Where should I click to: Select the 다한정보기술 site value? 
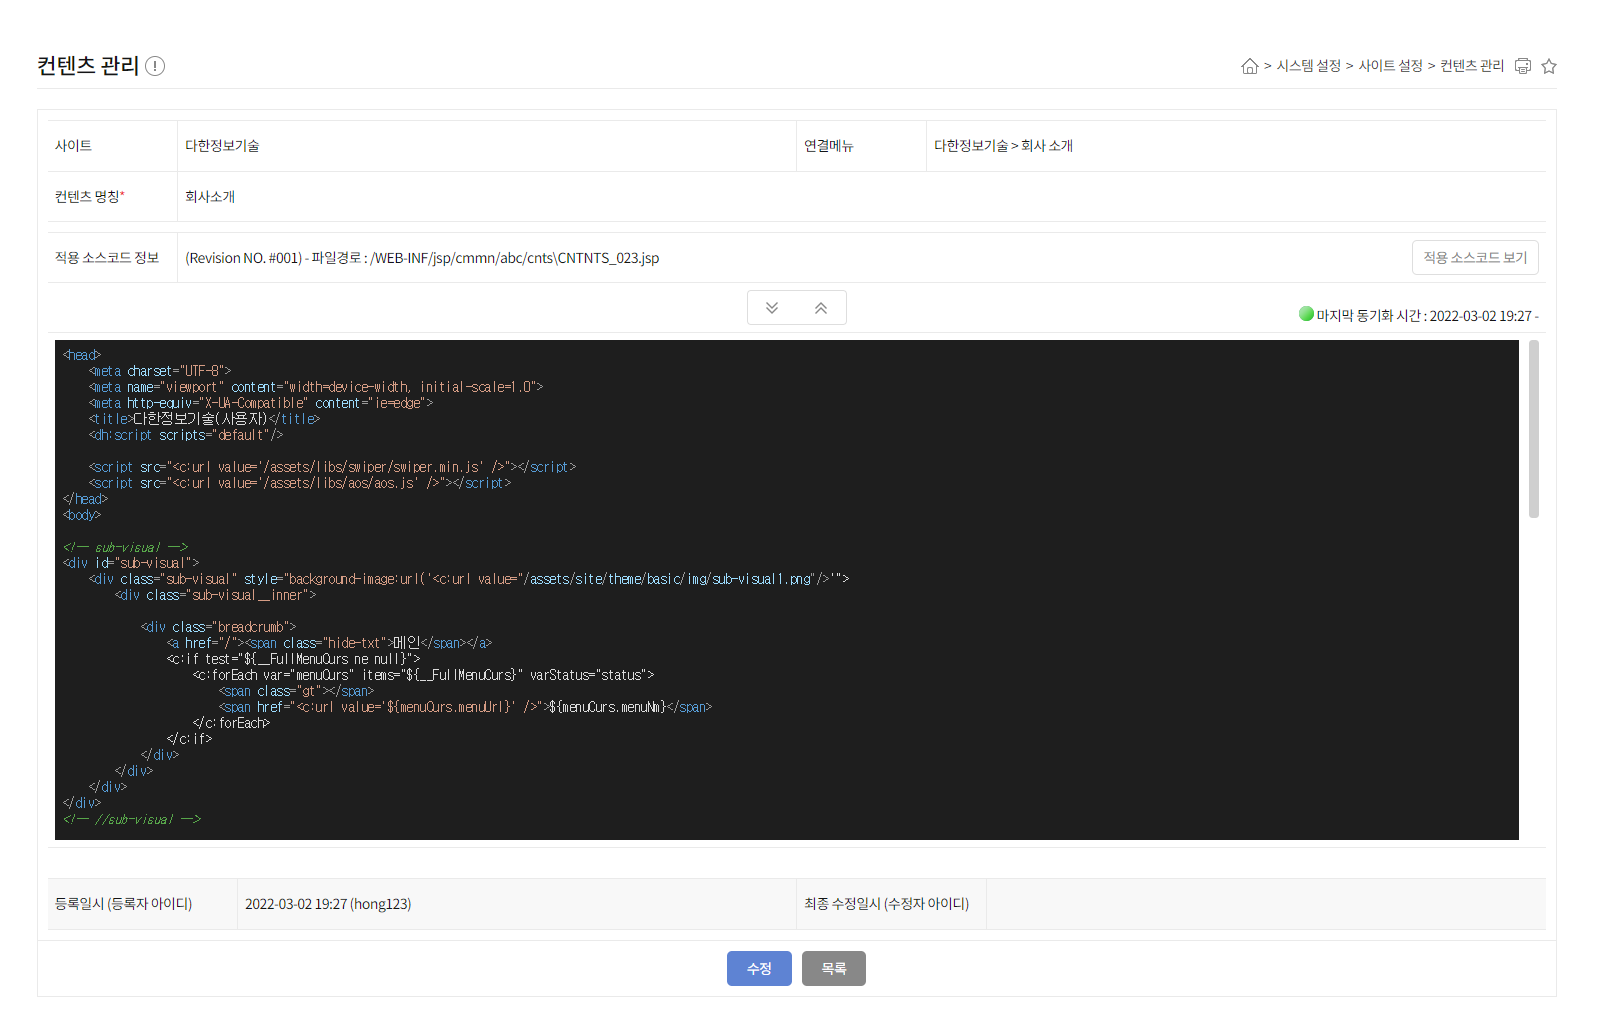[222, 146]
